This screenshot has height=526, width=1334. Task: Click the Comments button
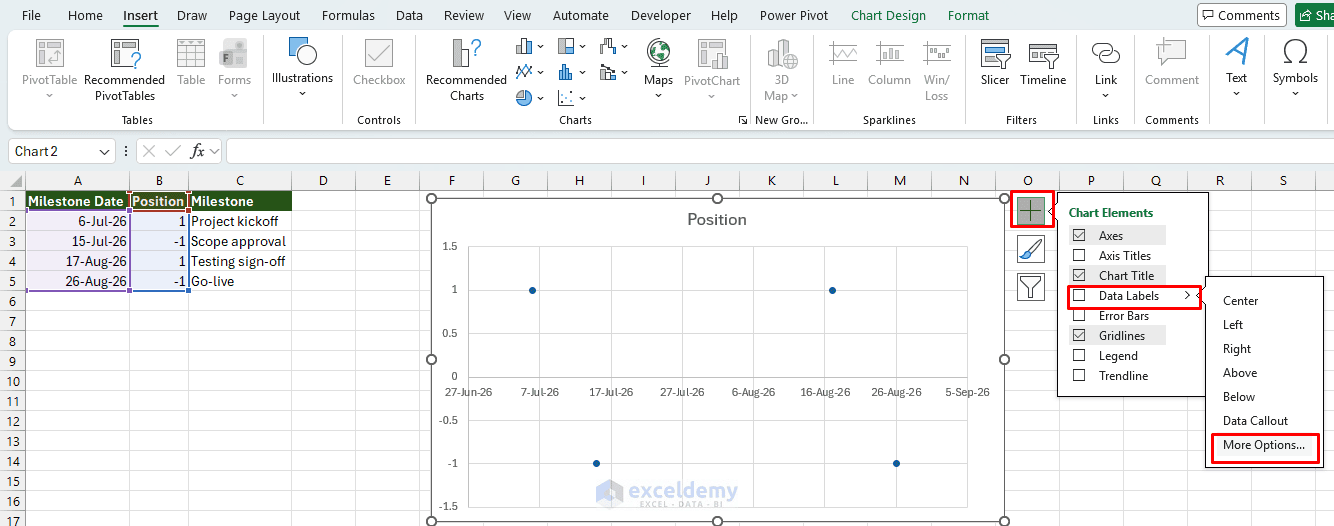(1241, 15)
